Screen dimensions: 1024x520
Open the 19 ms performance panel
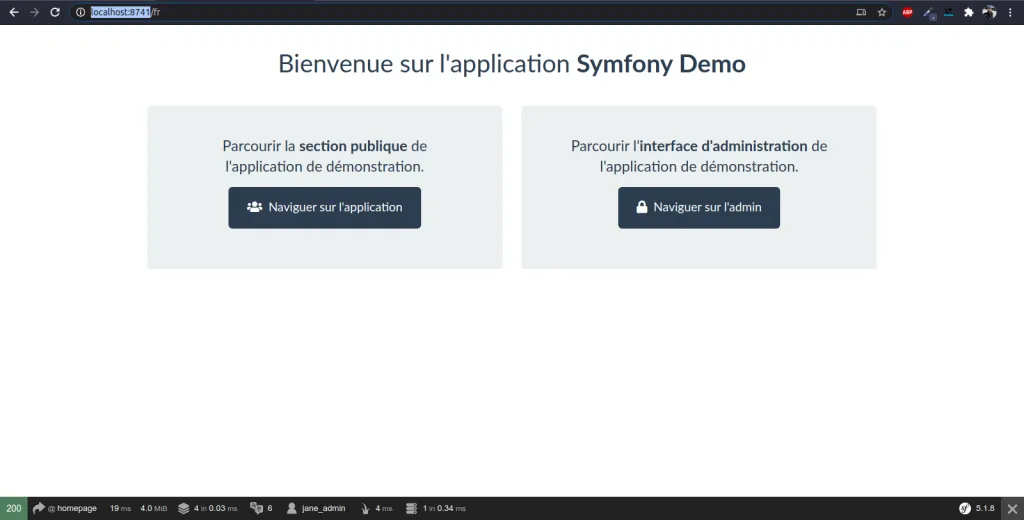pyautogui.click(x=120, y=508)
